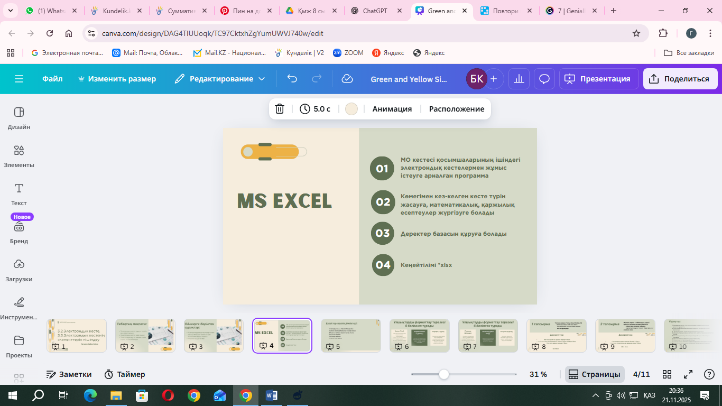This screenshot has height=406, width=722.
Task: Open the БК user avatar
Action: (476, 79)
